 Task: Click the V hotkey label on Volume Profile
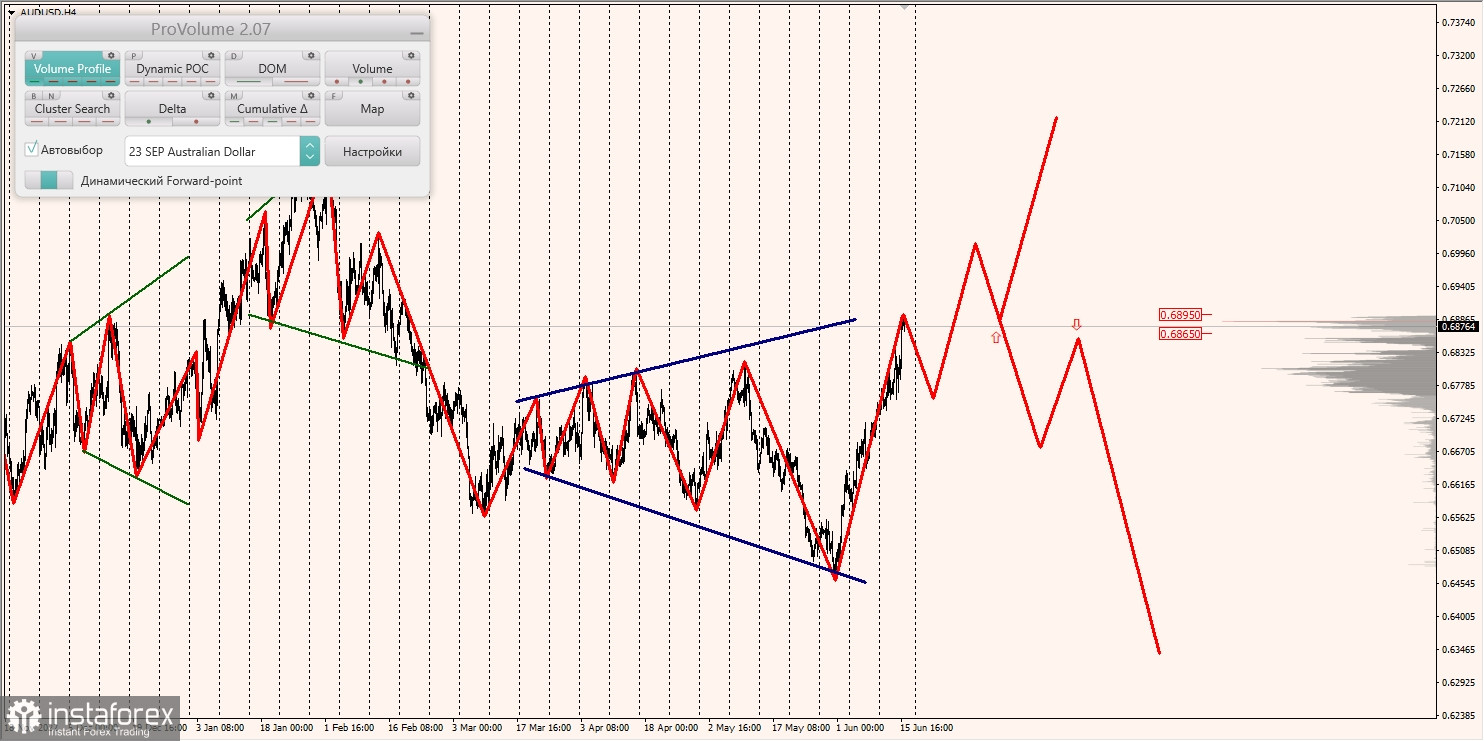click(x=33, y=56)
